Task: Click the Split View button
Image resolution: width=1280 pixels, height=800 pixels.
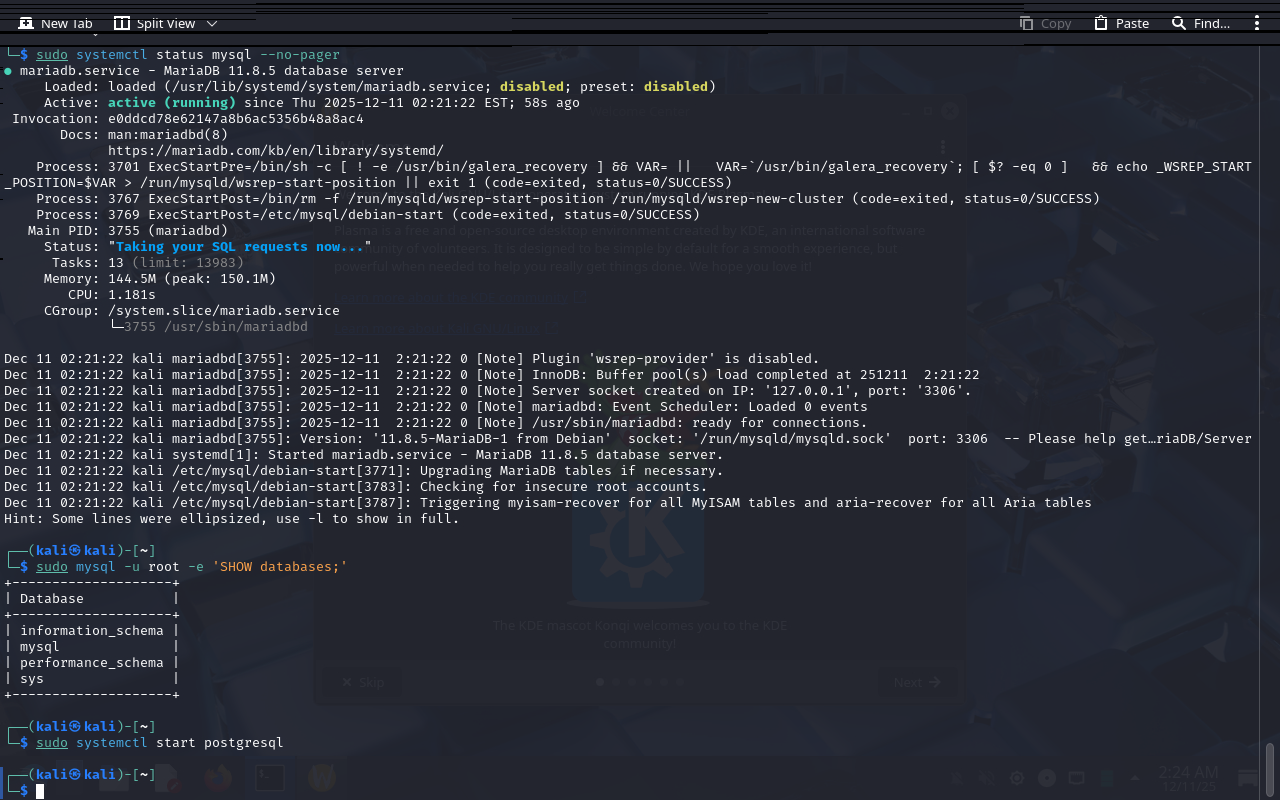Action: tap(154, 23)
